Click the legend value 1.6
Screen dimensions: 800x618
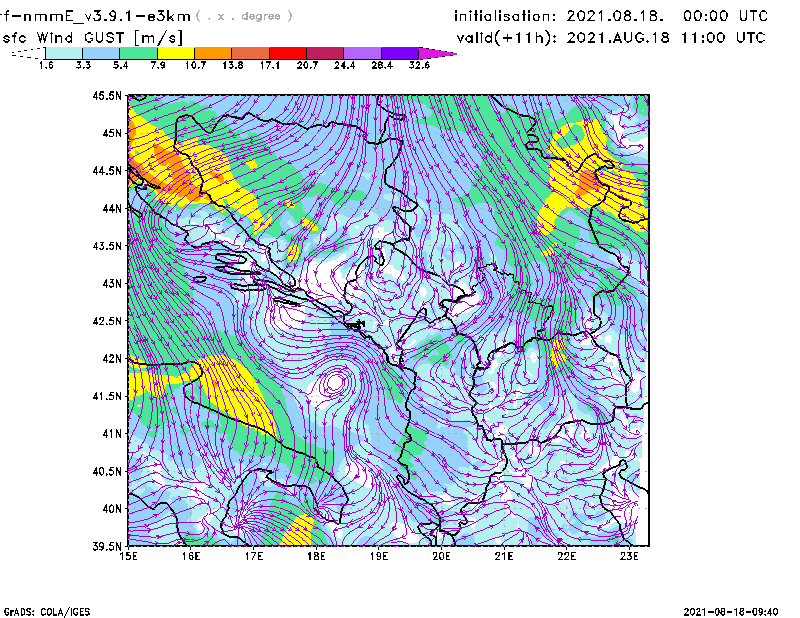coord(46,65)
